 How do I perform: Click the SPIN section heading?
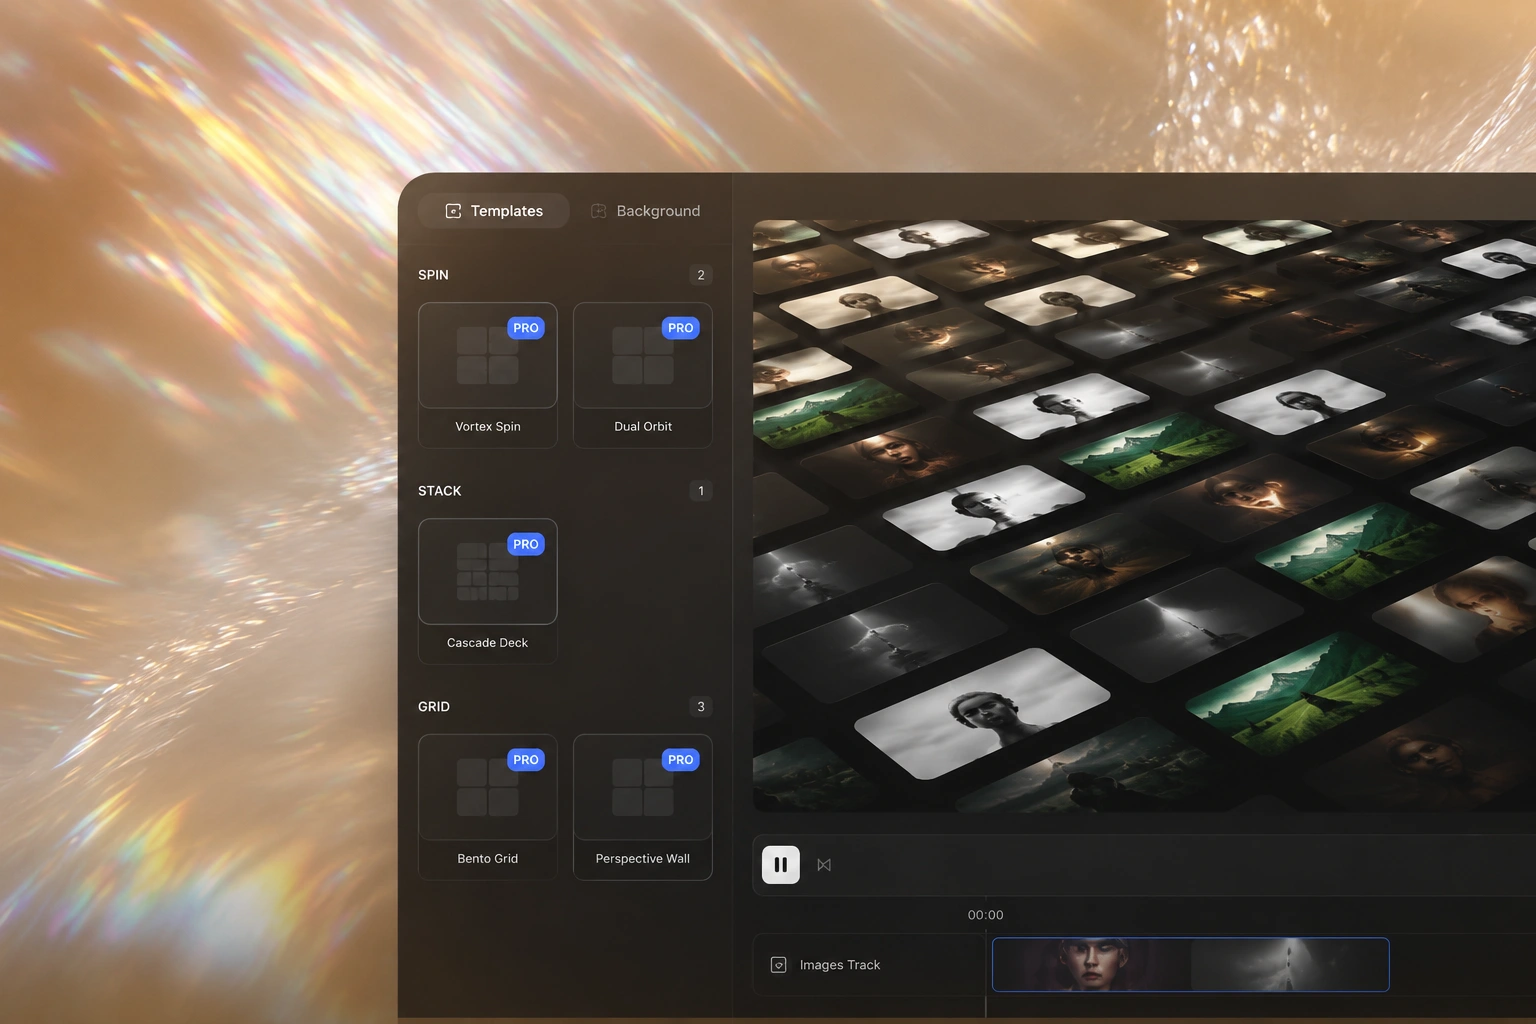point(433,275)
